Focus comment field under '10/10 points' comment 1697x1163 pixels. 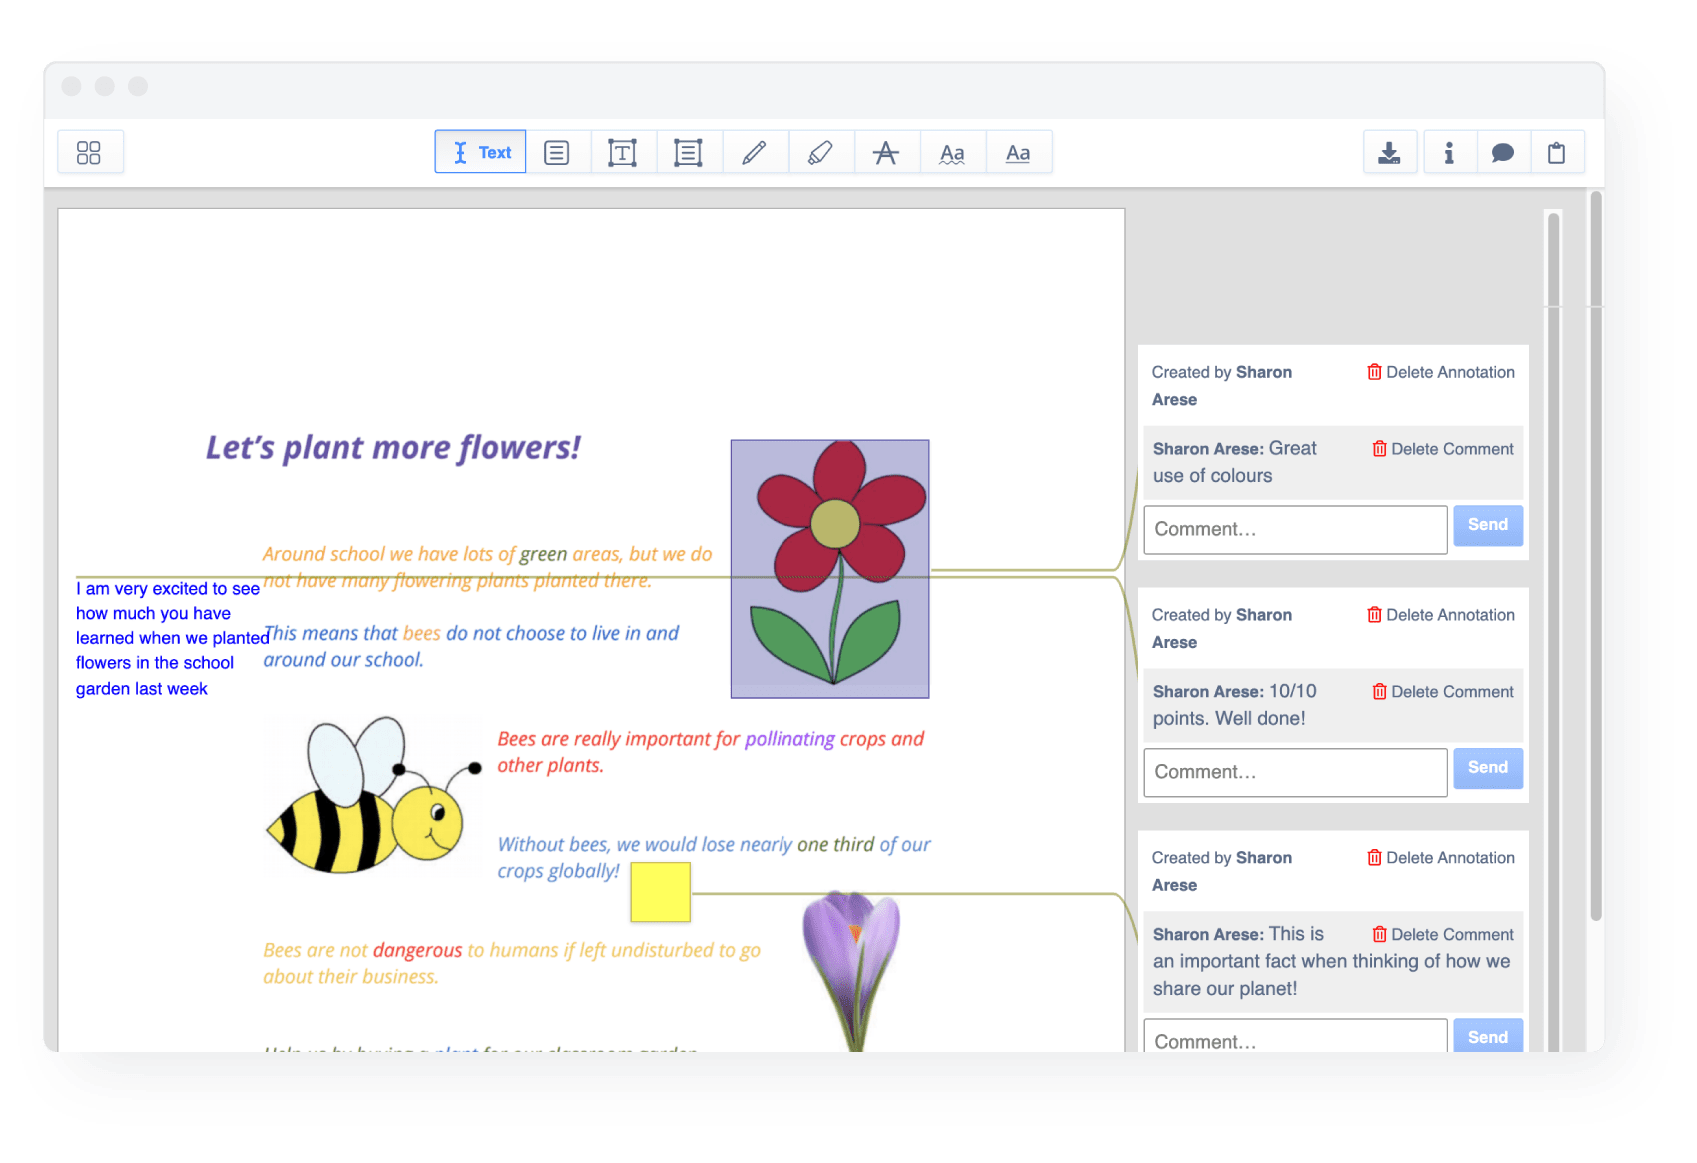(x=1295, y=772)
